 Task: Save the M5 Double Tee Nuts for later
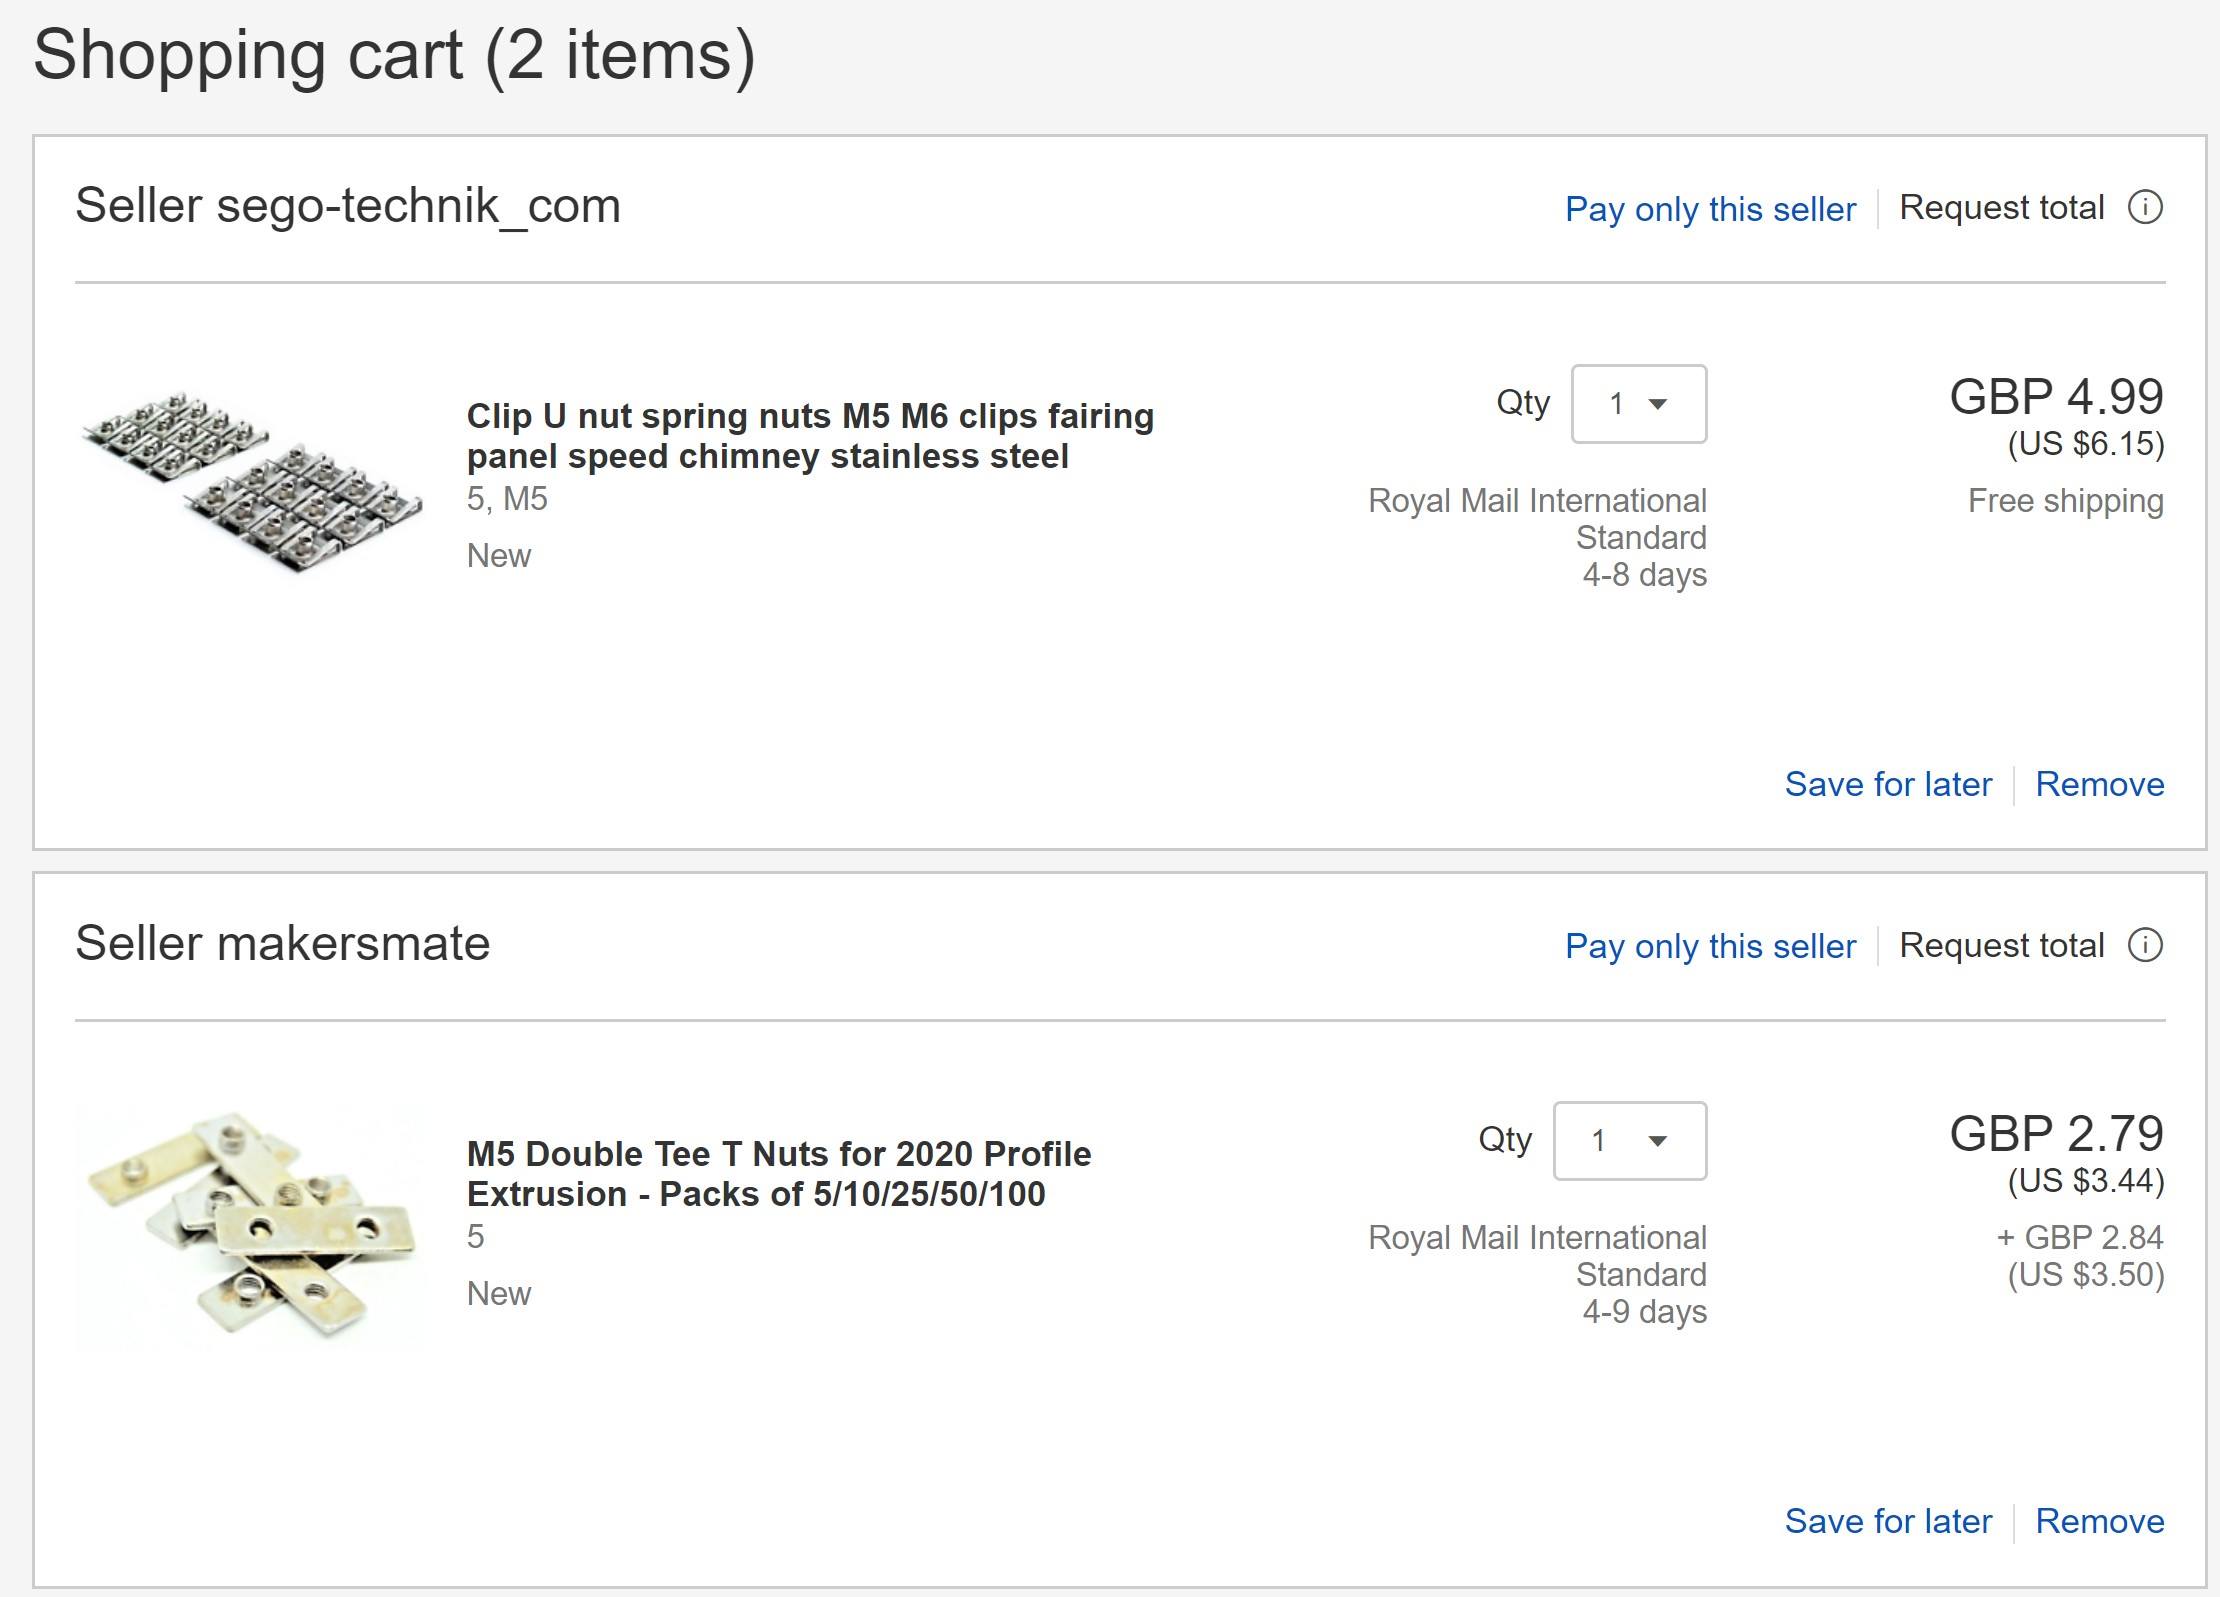(1888, 1521)
